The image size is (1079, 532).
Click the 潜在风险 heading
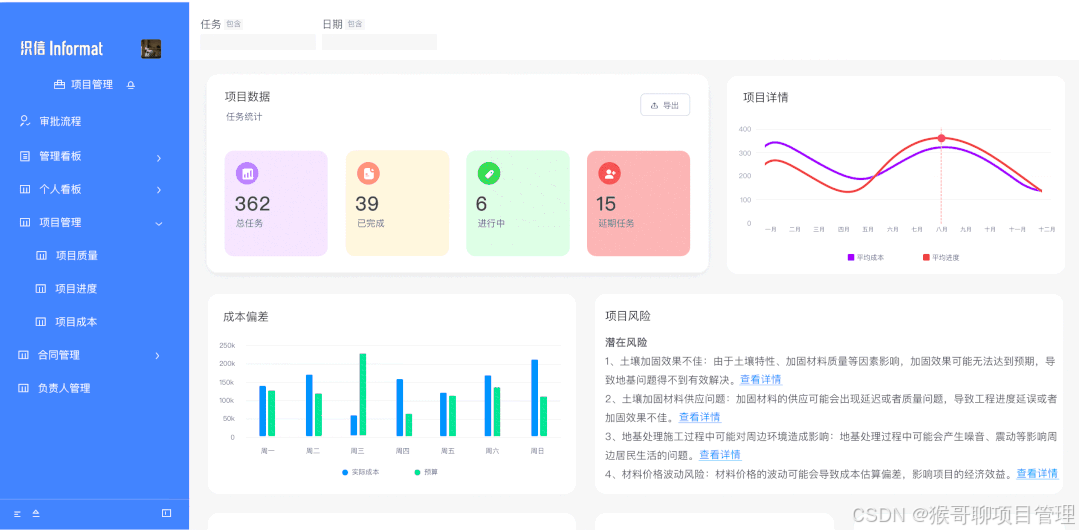click(626, 342)
